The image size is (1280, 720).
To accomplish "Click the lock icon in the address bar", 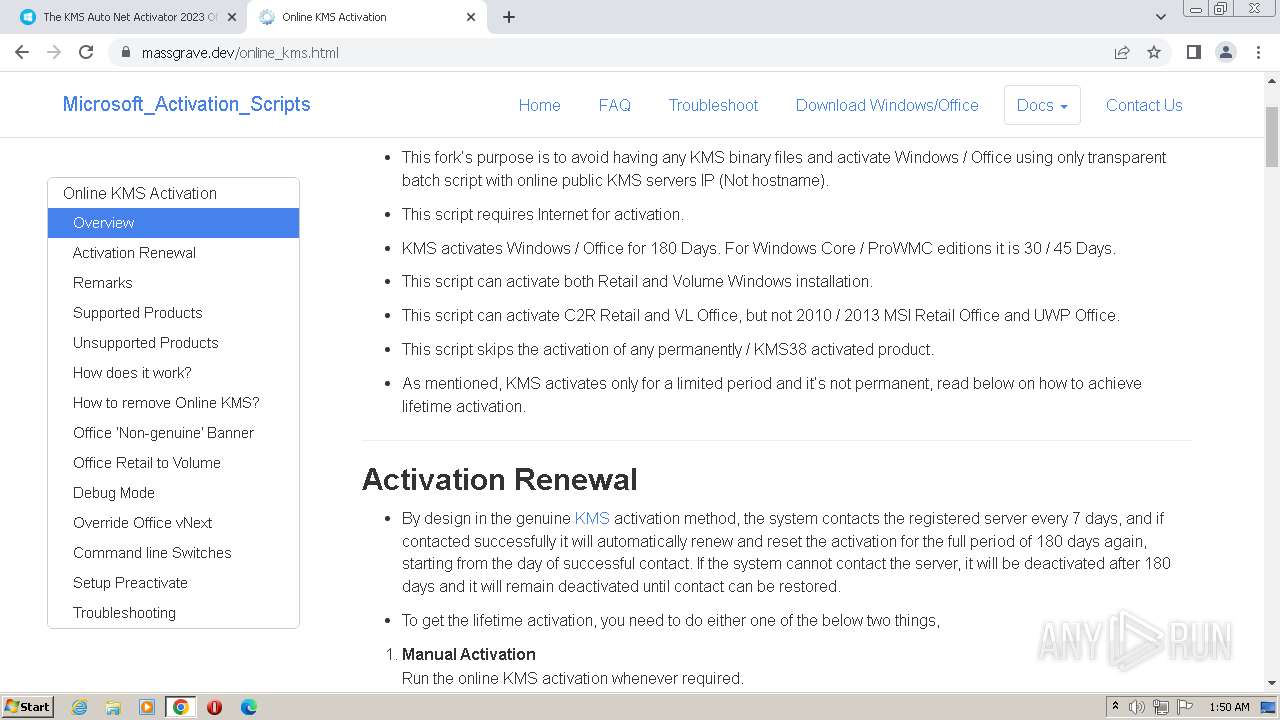I will [125, 53].
